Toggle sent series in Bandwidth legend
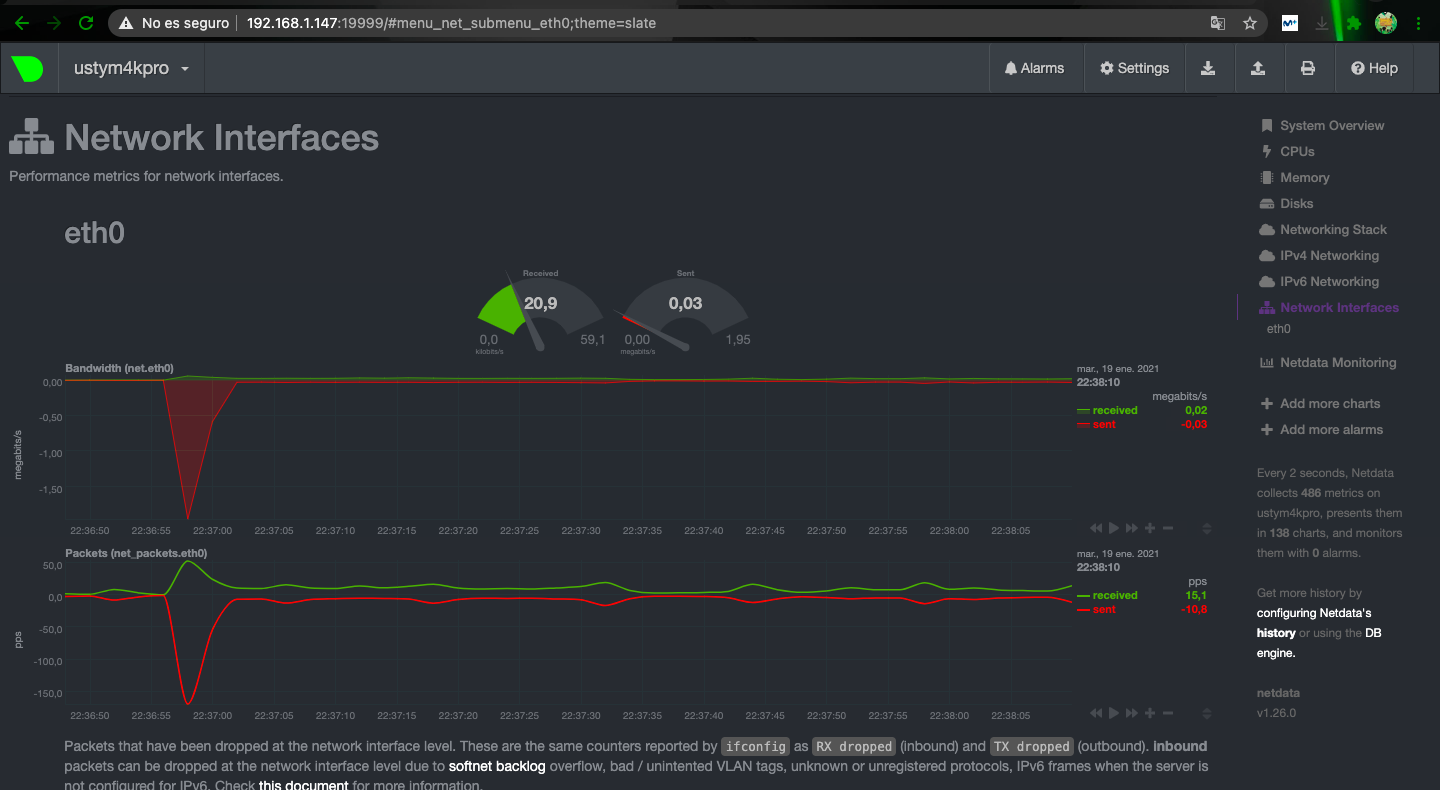Image resolution: width=1440 pixels, height=790 pixels. (x=1104, y=424)
